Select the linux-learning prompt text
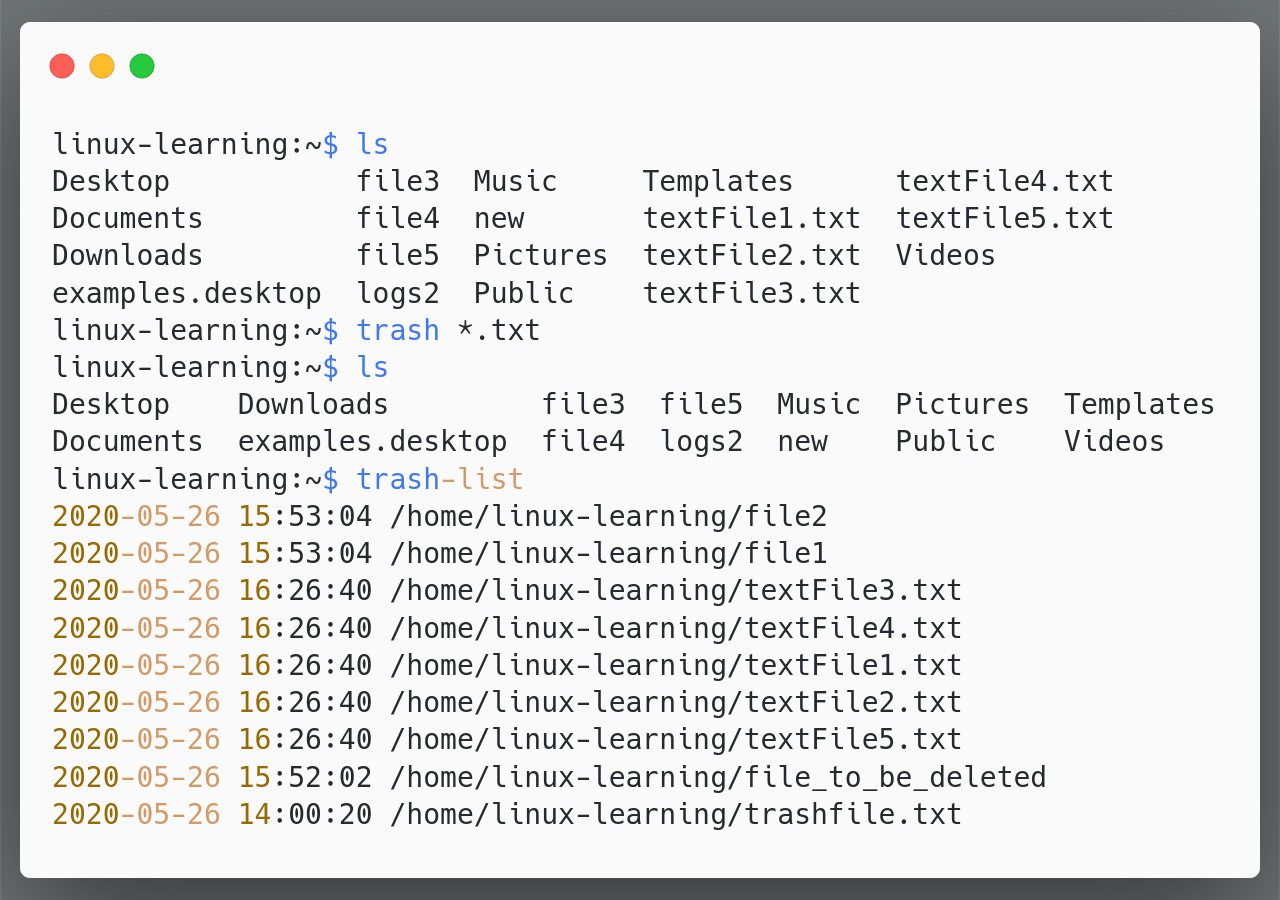 (x=180, y=144)
